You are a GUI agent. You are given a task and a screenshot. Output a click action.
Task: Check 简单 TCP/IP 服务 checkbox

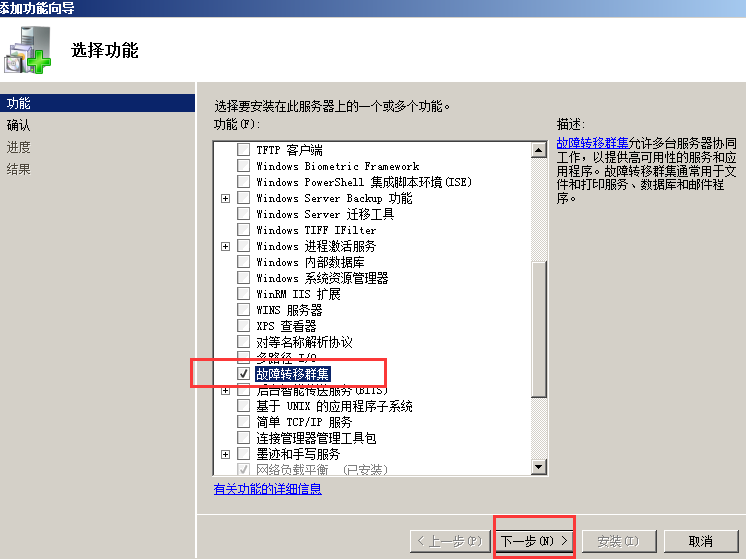(244, 422)
